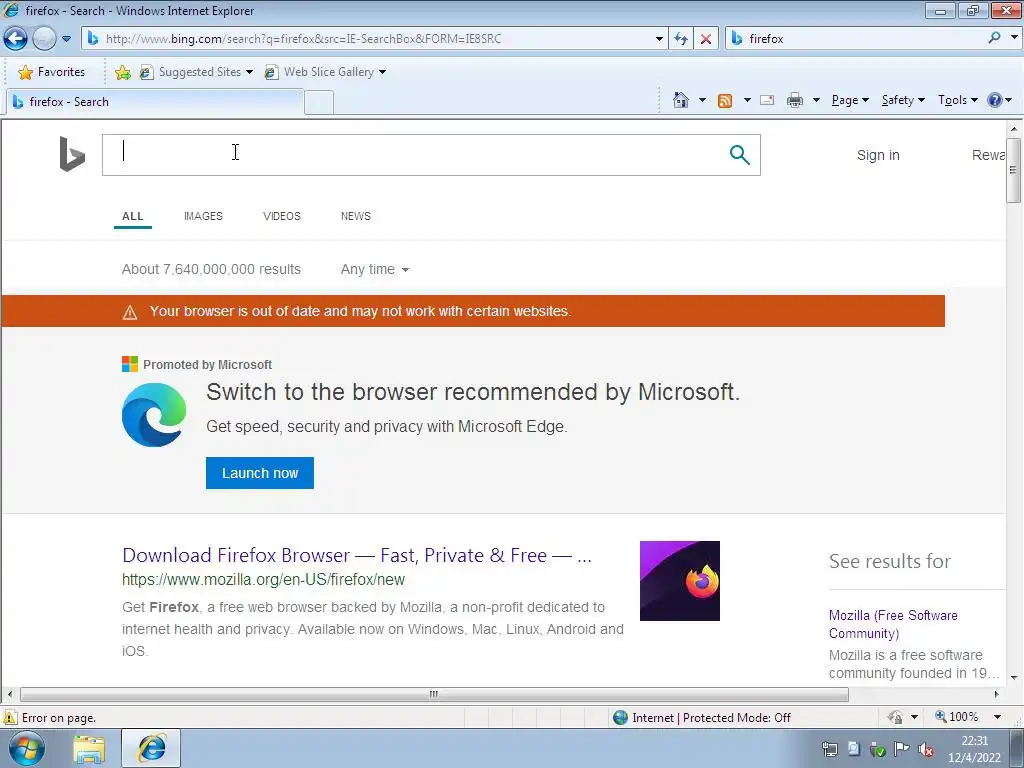Expand the Print dropdown arrow
This screenshot has height=768, width=1024.
816,100
